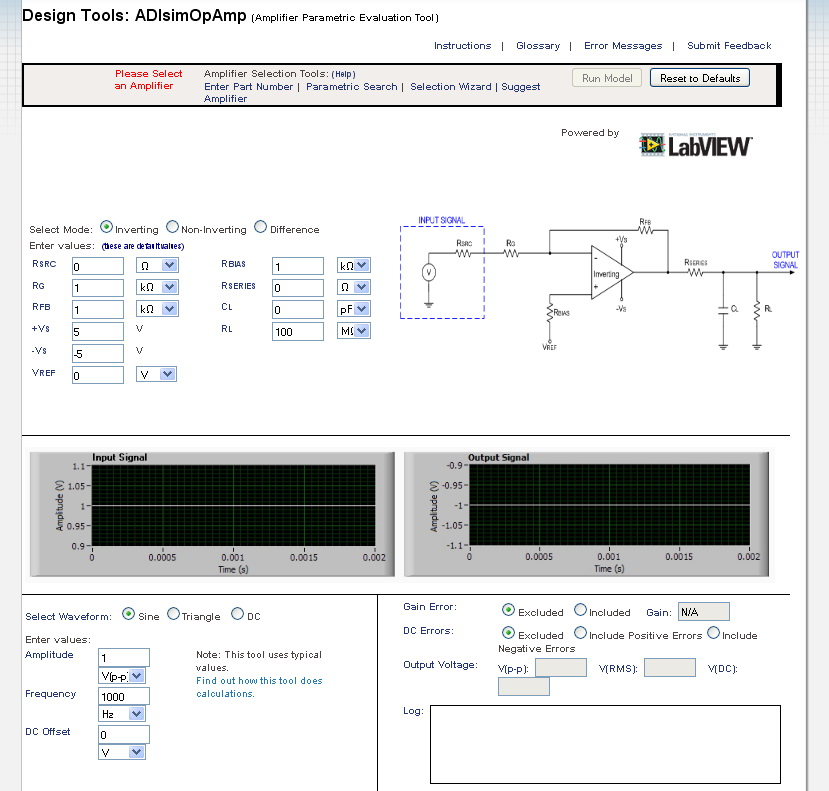This screenshot has height=791, width=829.
Task: Click the V(p-p) output voltage field
Action: click(560, 668)
